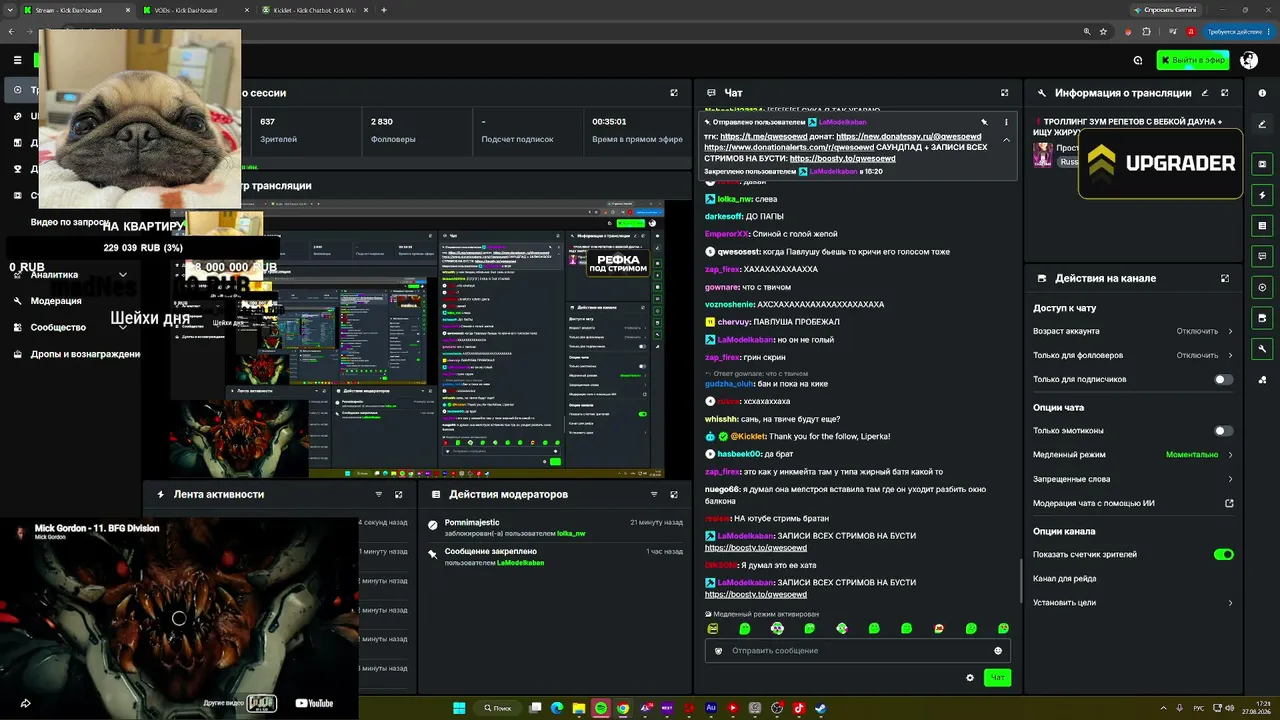
Task: Toggle the chat bubble widget in right rail
Action: (1262, 257)
